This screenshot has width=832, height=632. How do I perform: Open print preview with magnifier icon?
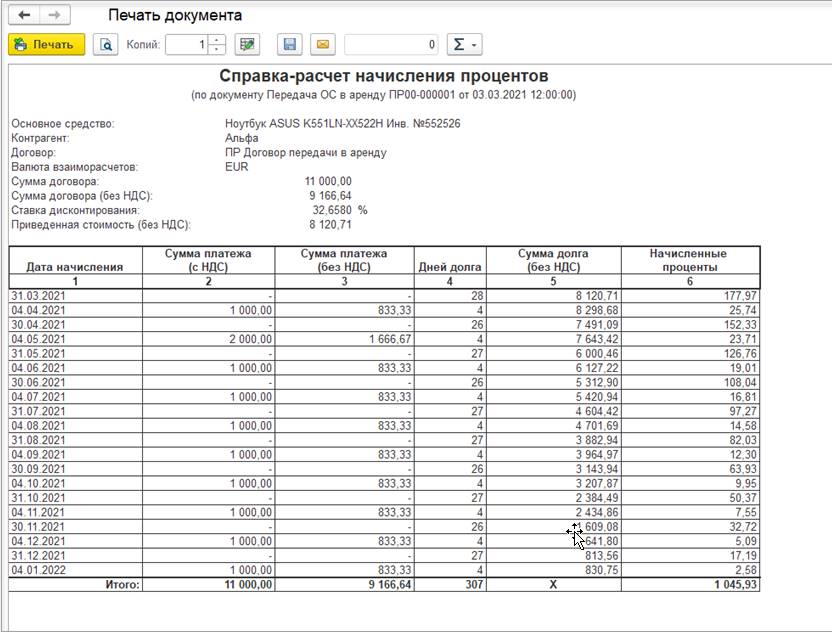click(106, 45)
